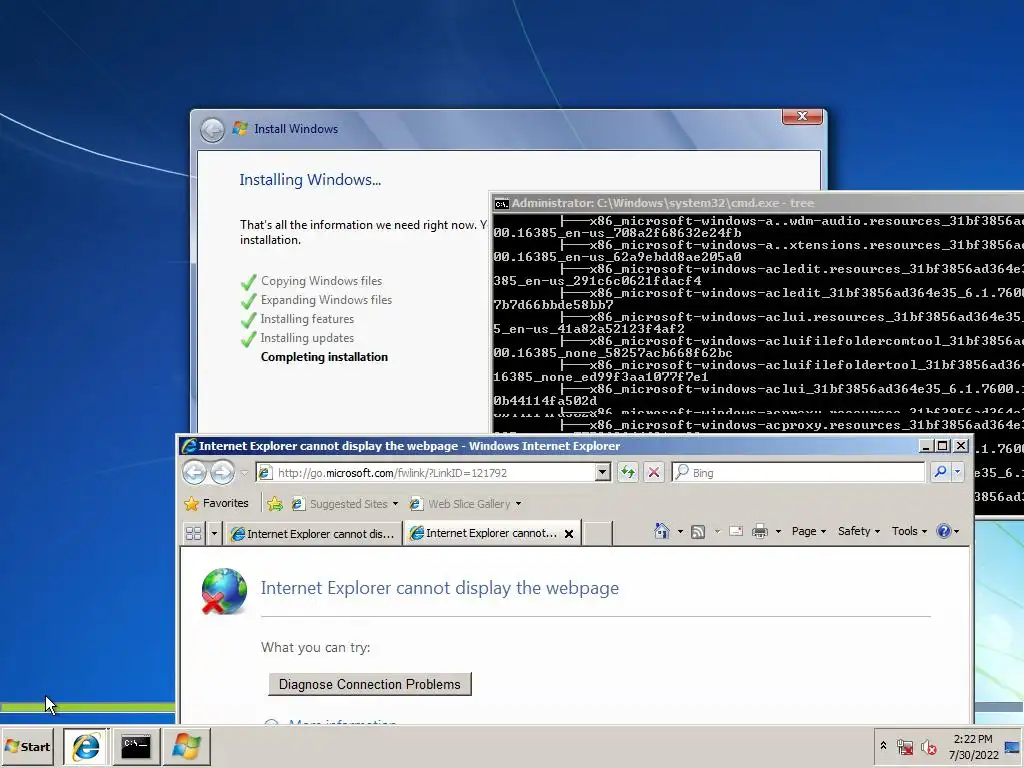The height and width of the screenshot is (768, 1024).
Task: Click the Internet Explorer forward arrow button
Action: point(222,472)
